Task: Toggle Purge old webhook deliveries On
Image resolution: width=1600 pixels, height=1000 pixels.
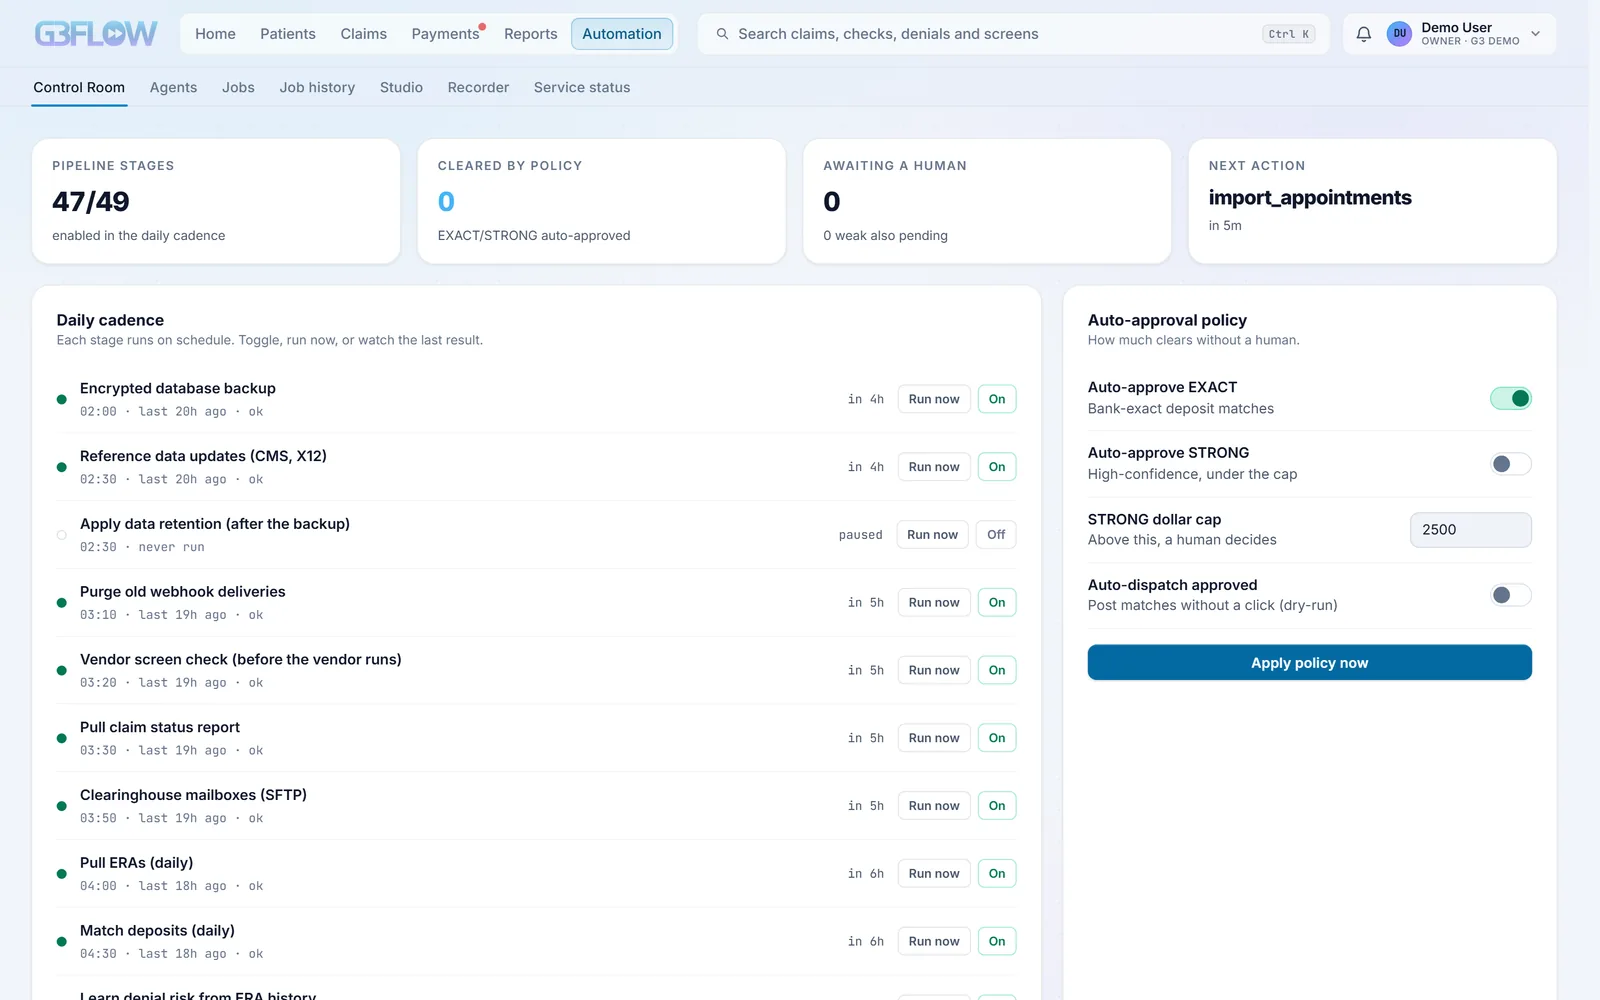Action: click(997, 603)
